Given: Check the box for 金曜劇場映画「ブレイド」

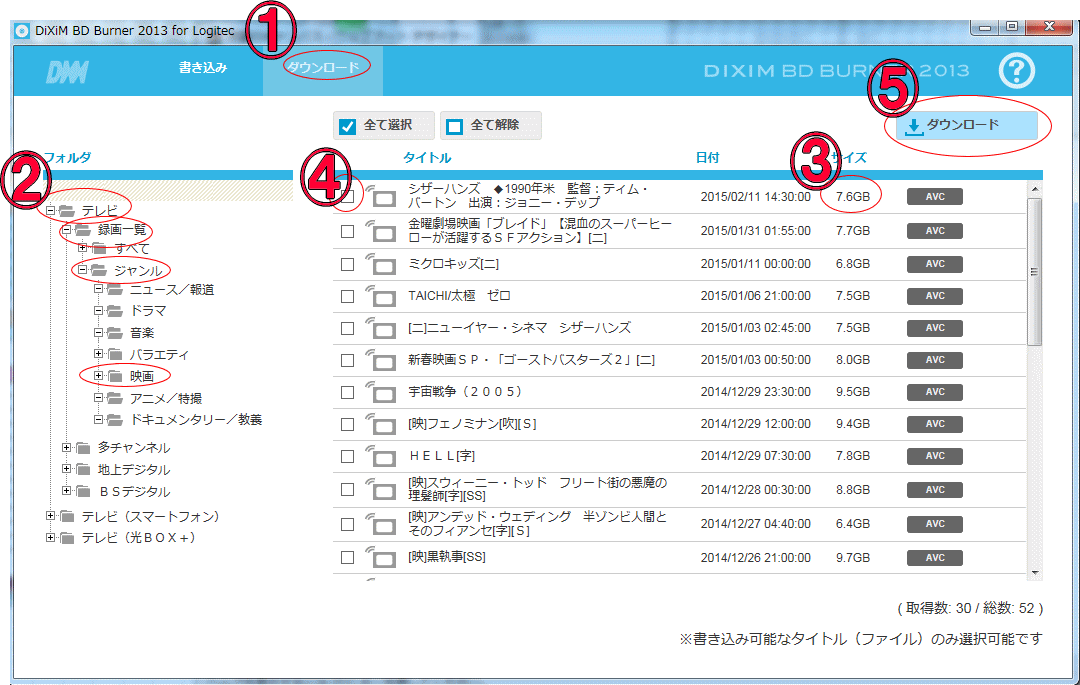Looking at the screenshot, I should point(348,231).
